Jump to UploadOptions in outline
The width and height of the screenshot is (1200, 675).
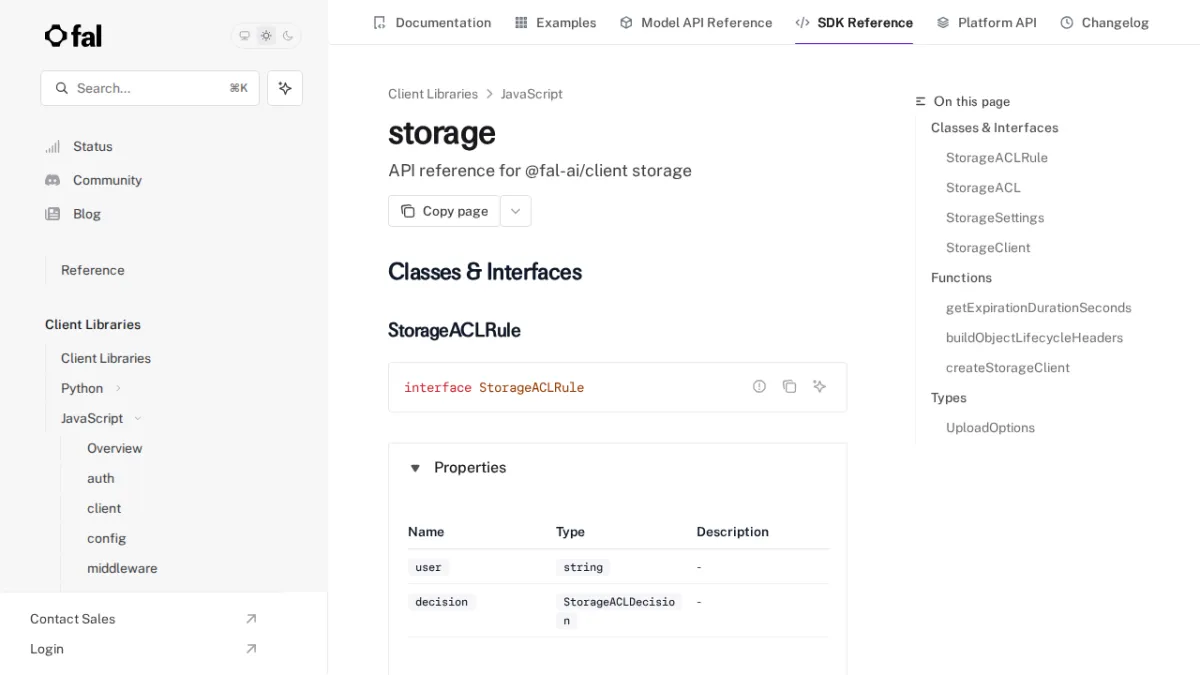(x=990, y=428)
